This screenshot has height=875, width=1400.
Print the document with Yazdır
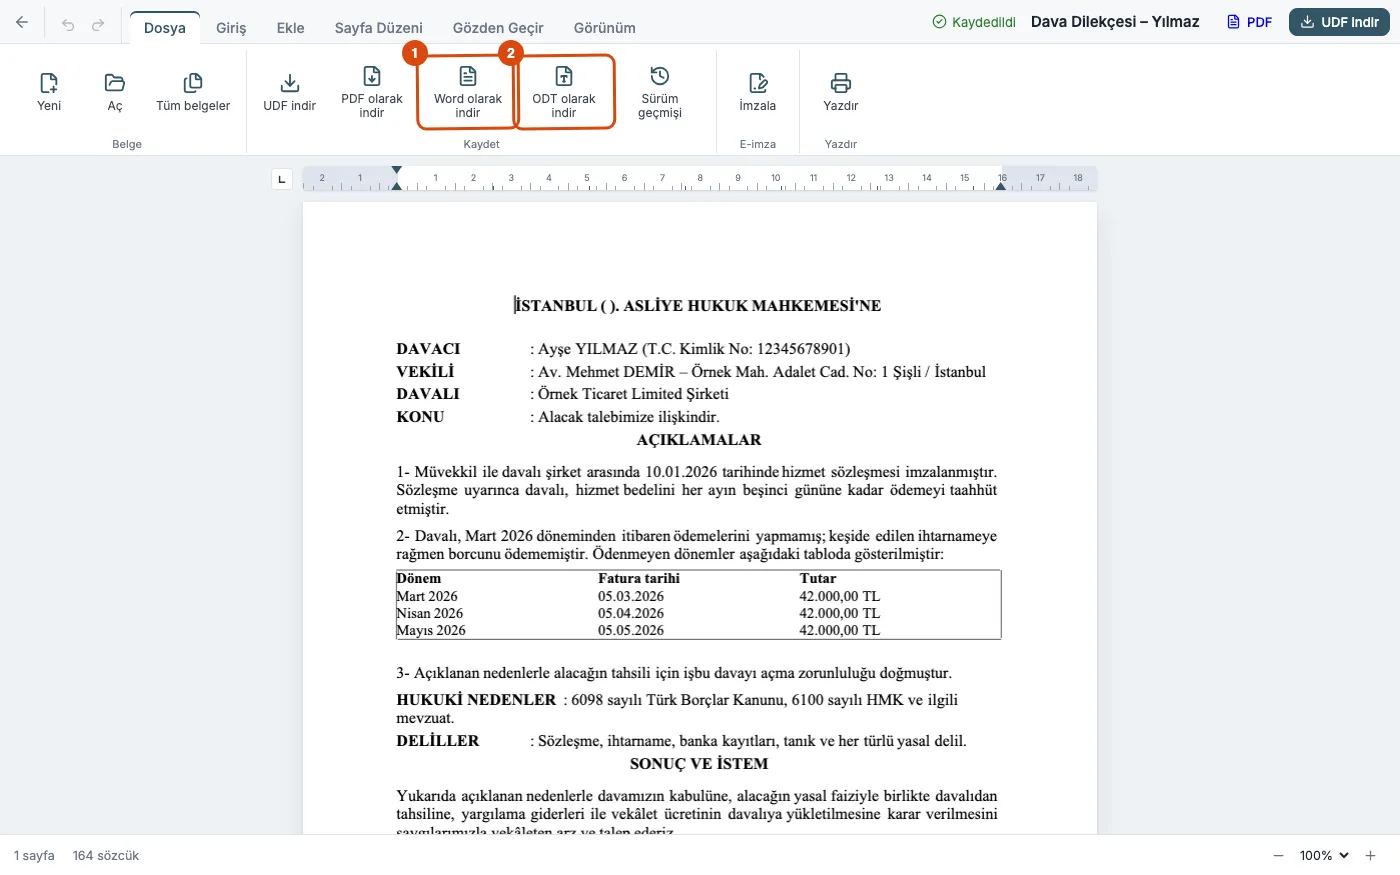click(x=841, y=92)
